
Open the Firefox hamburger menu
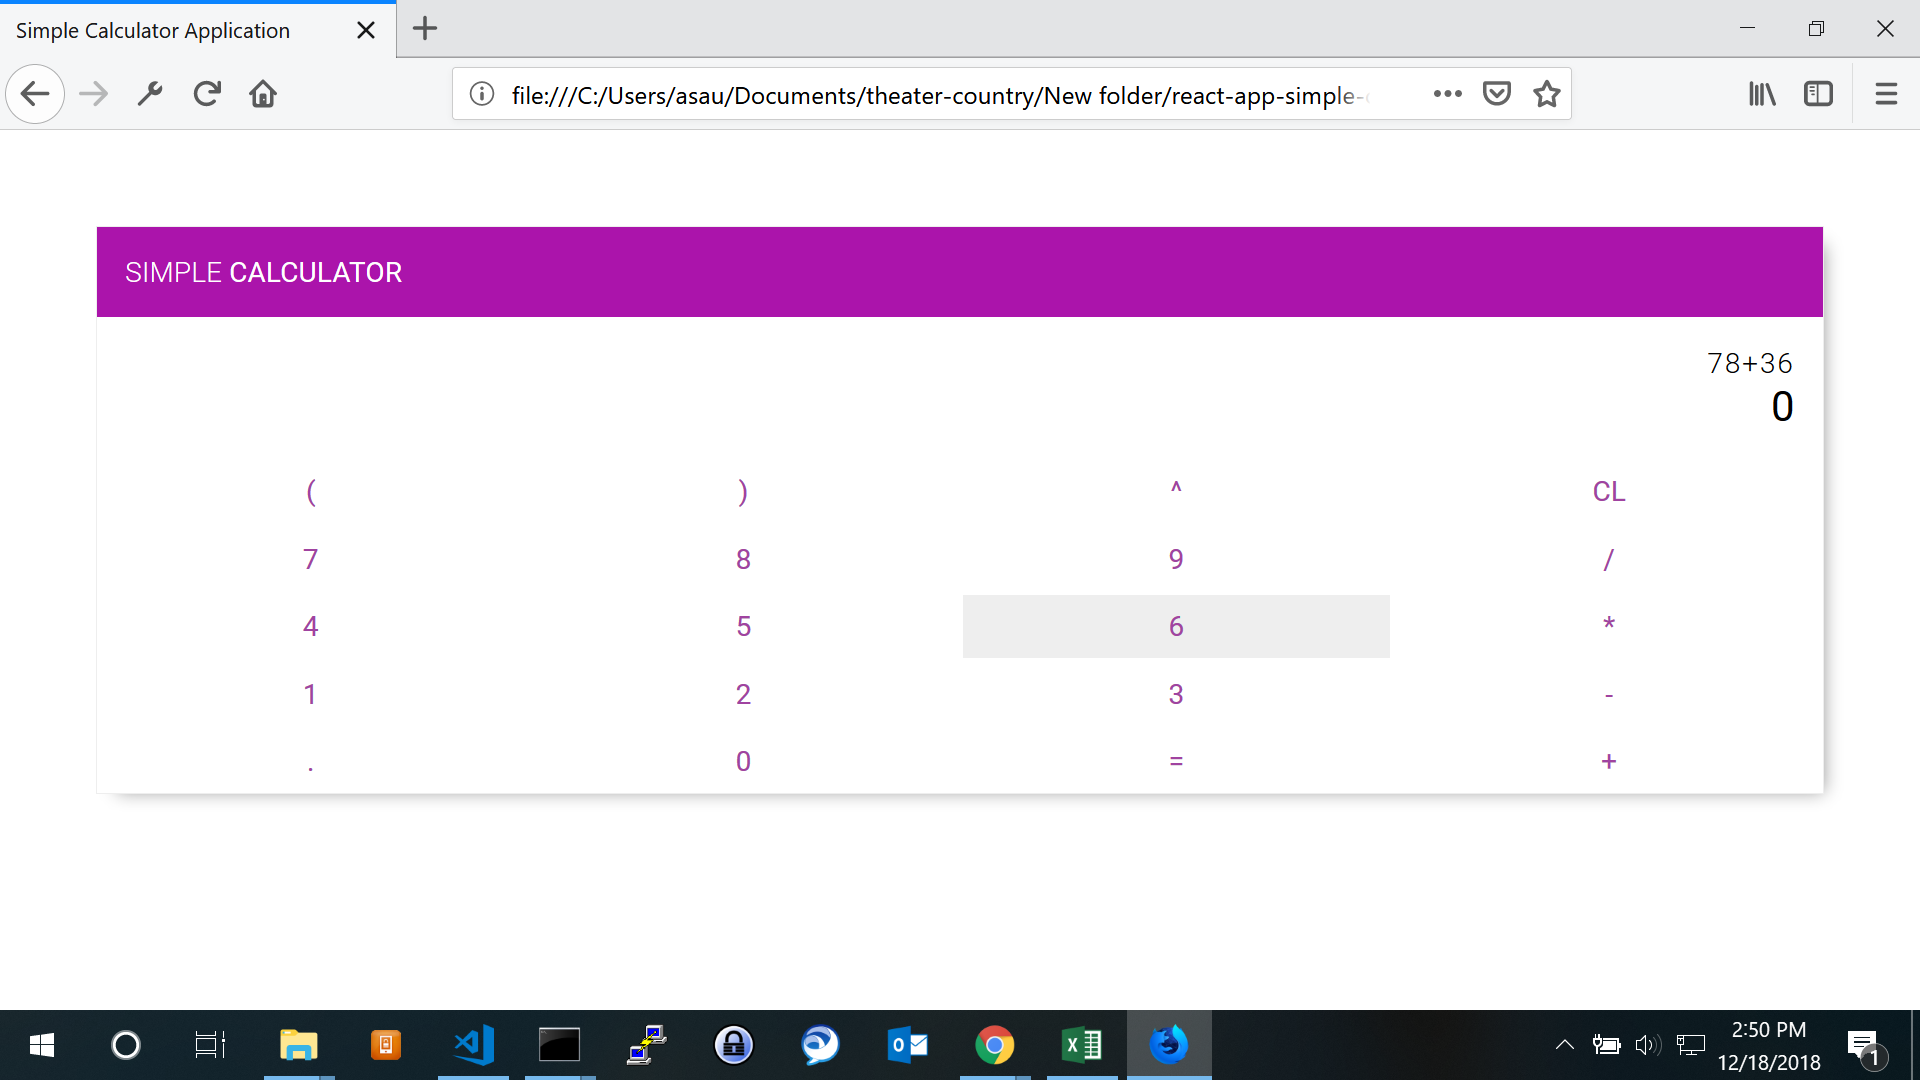coord(1886,94)
